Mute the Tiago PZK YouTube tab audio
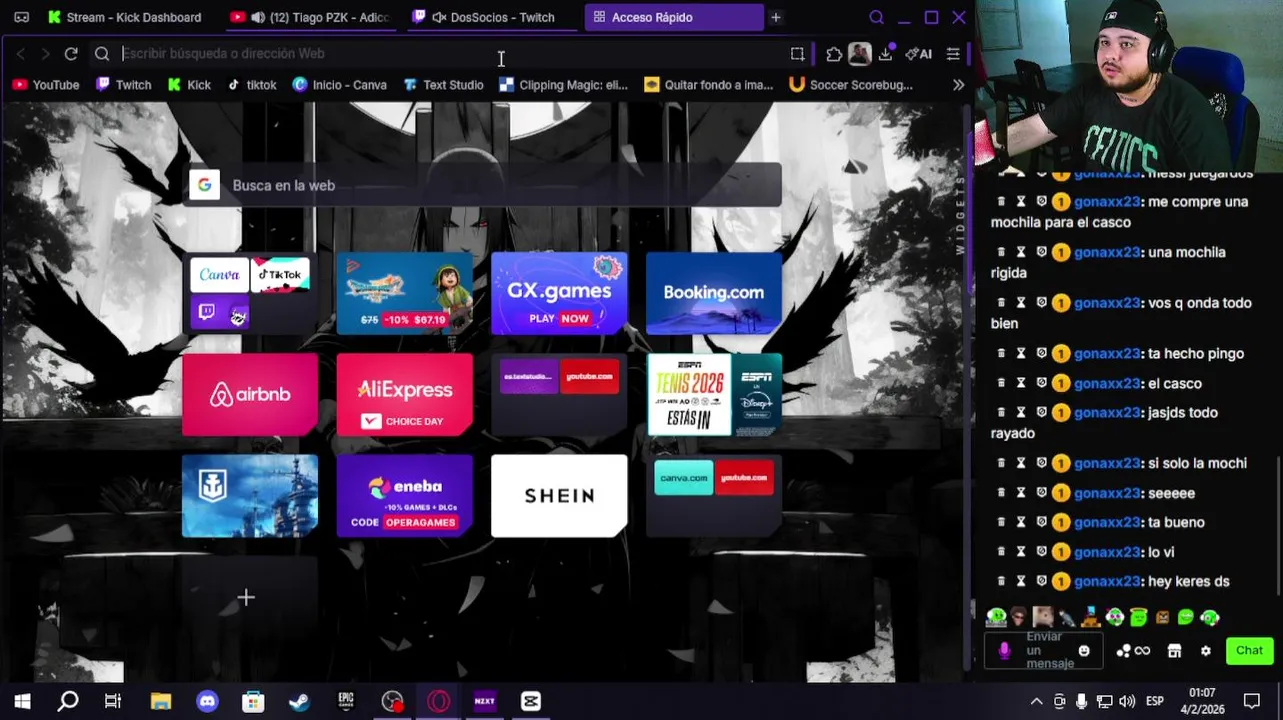 [258, 17]
